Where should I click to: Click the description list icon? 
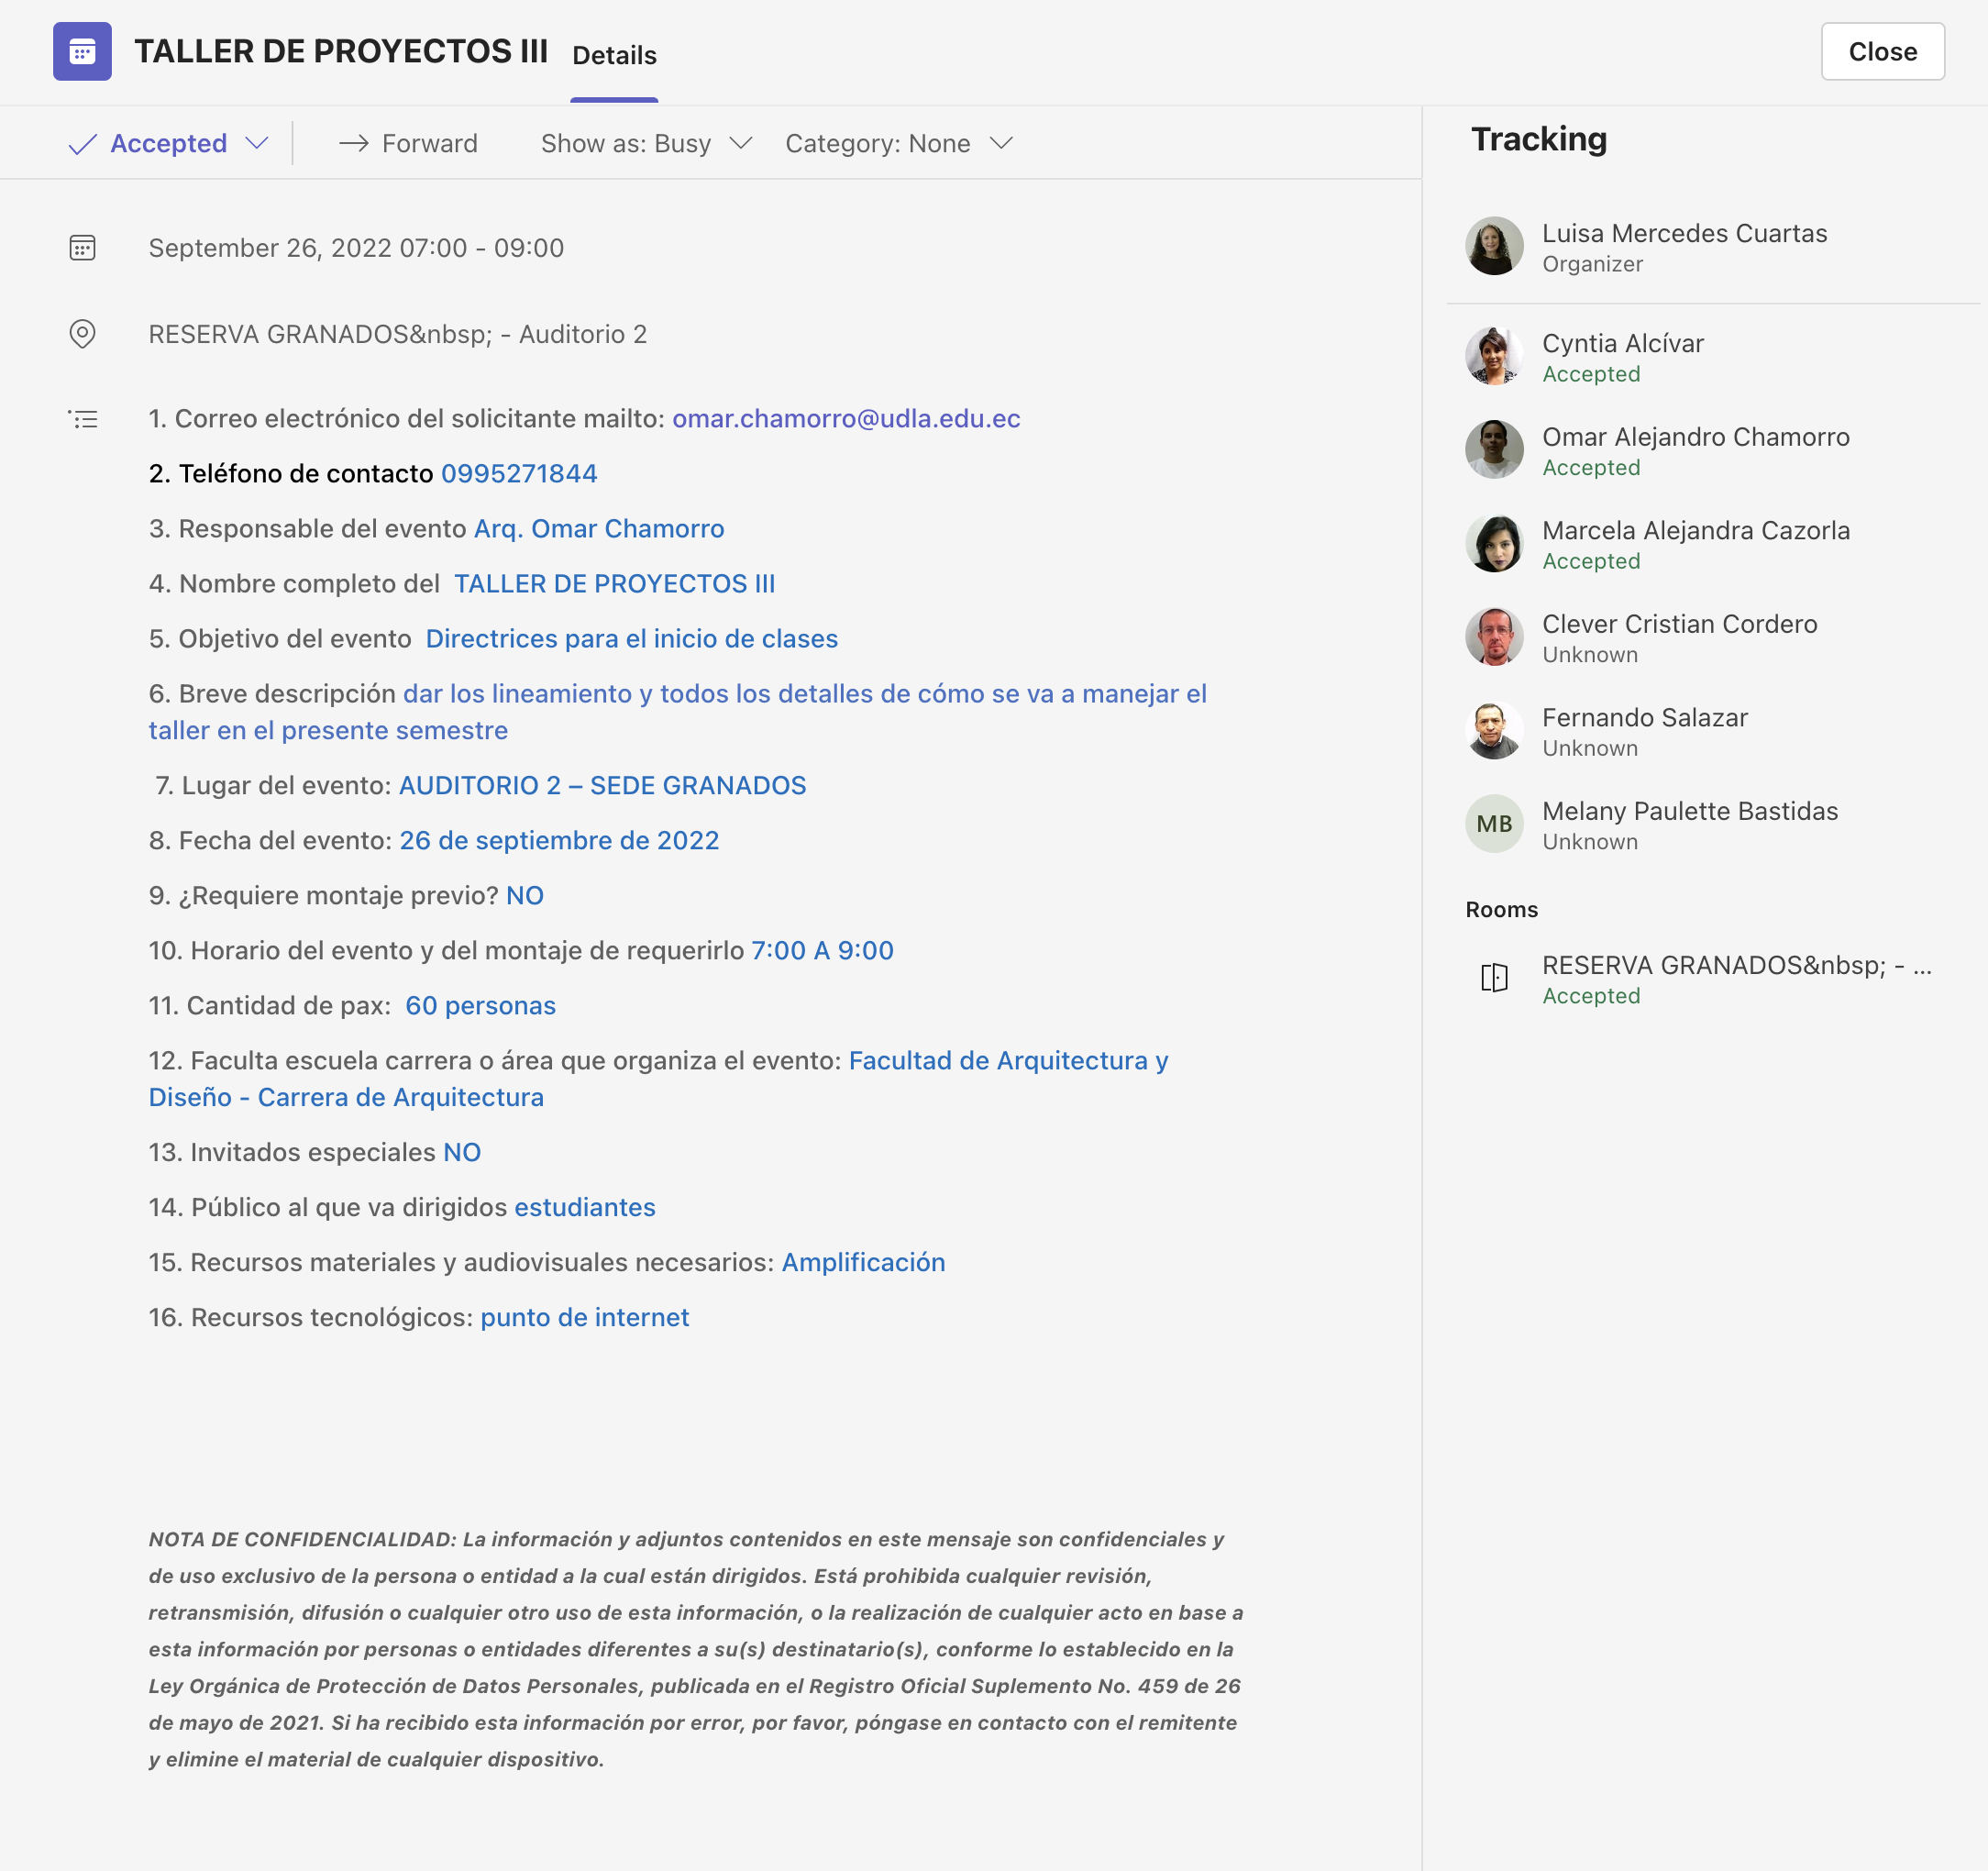(82, 419)
